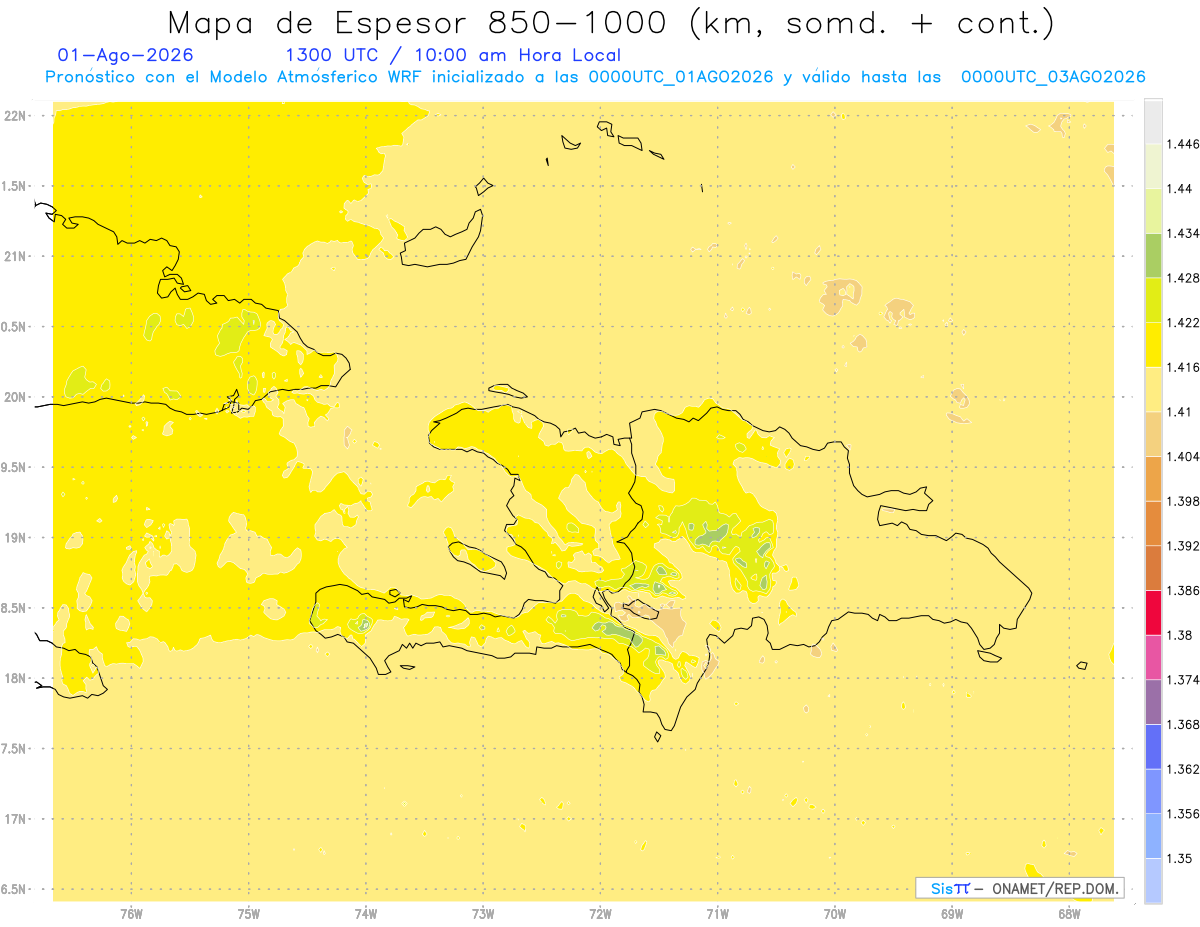Click the time label '1300 UTC / 10:00 am Hora Local'

[453, 55]
